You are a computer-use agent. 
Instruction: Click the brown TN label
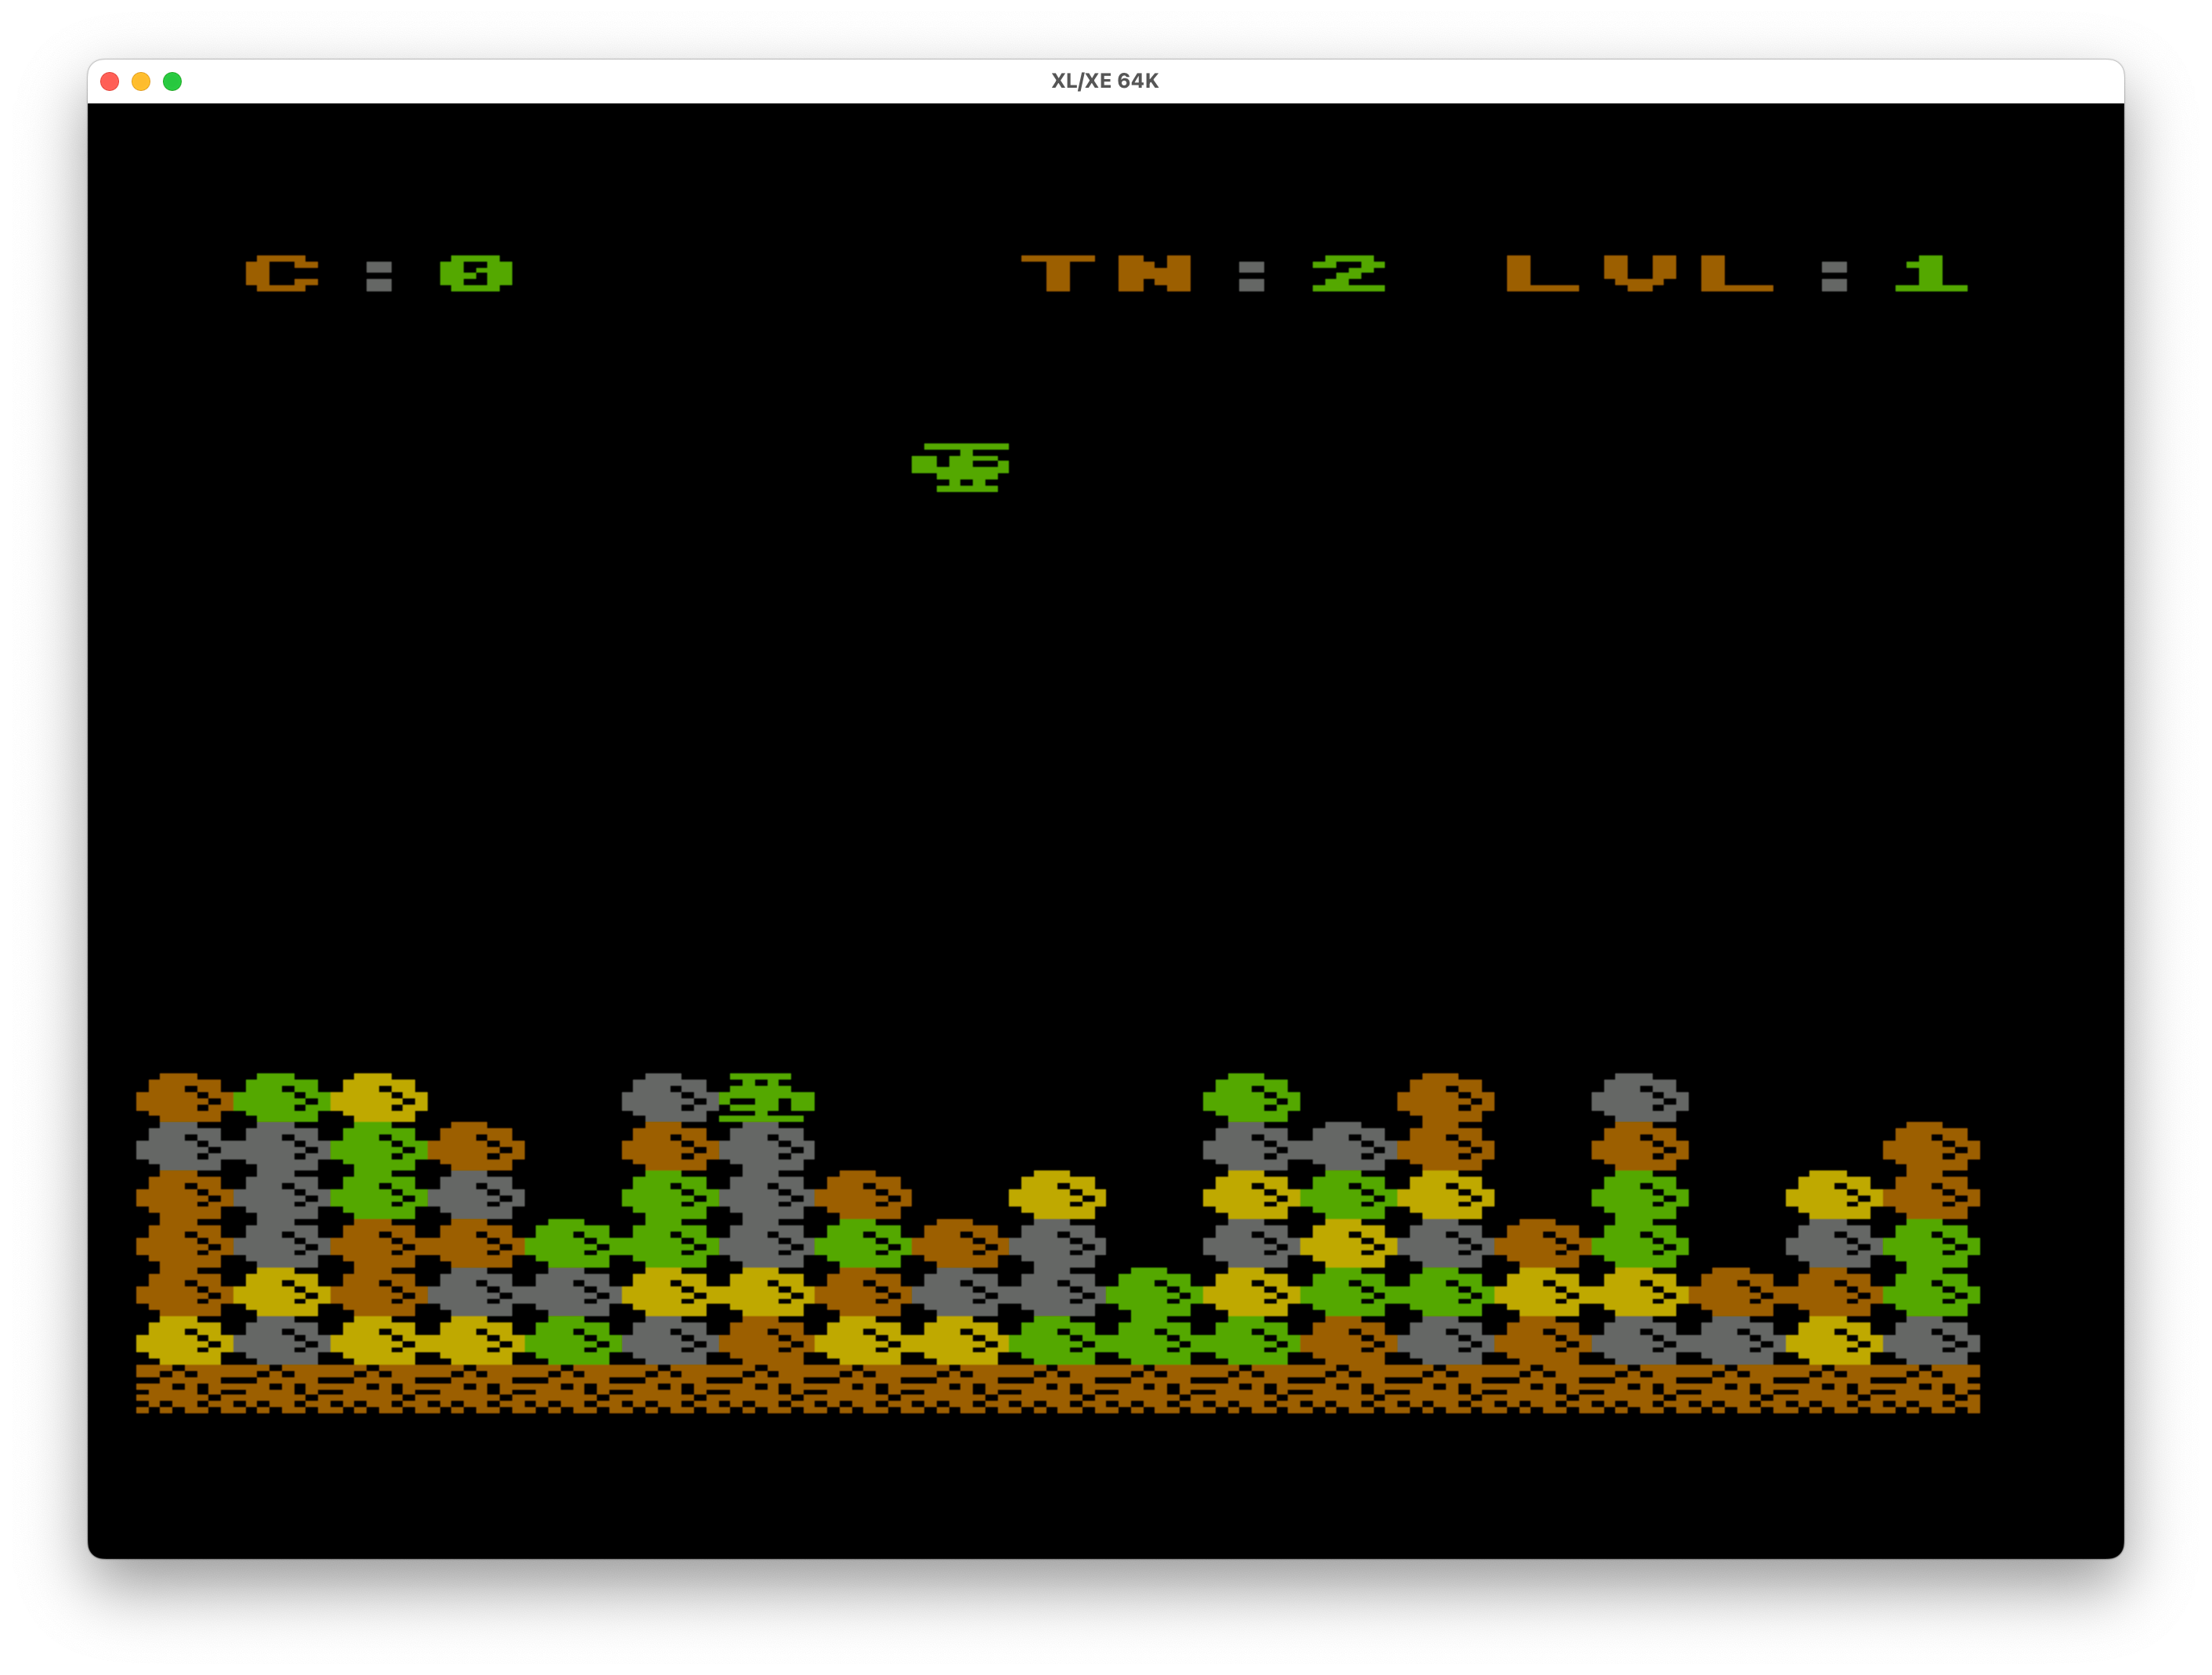[x=1105, y=273]
